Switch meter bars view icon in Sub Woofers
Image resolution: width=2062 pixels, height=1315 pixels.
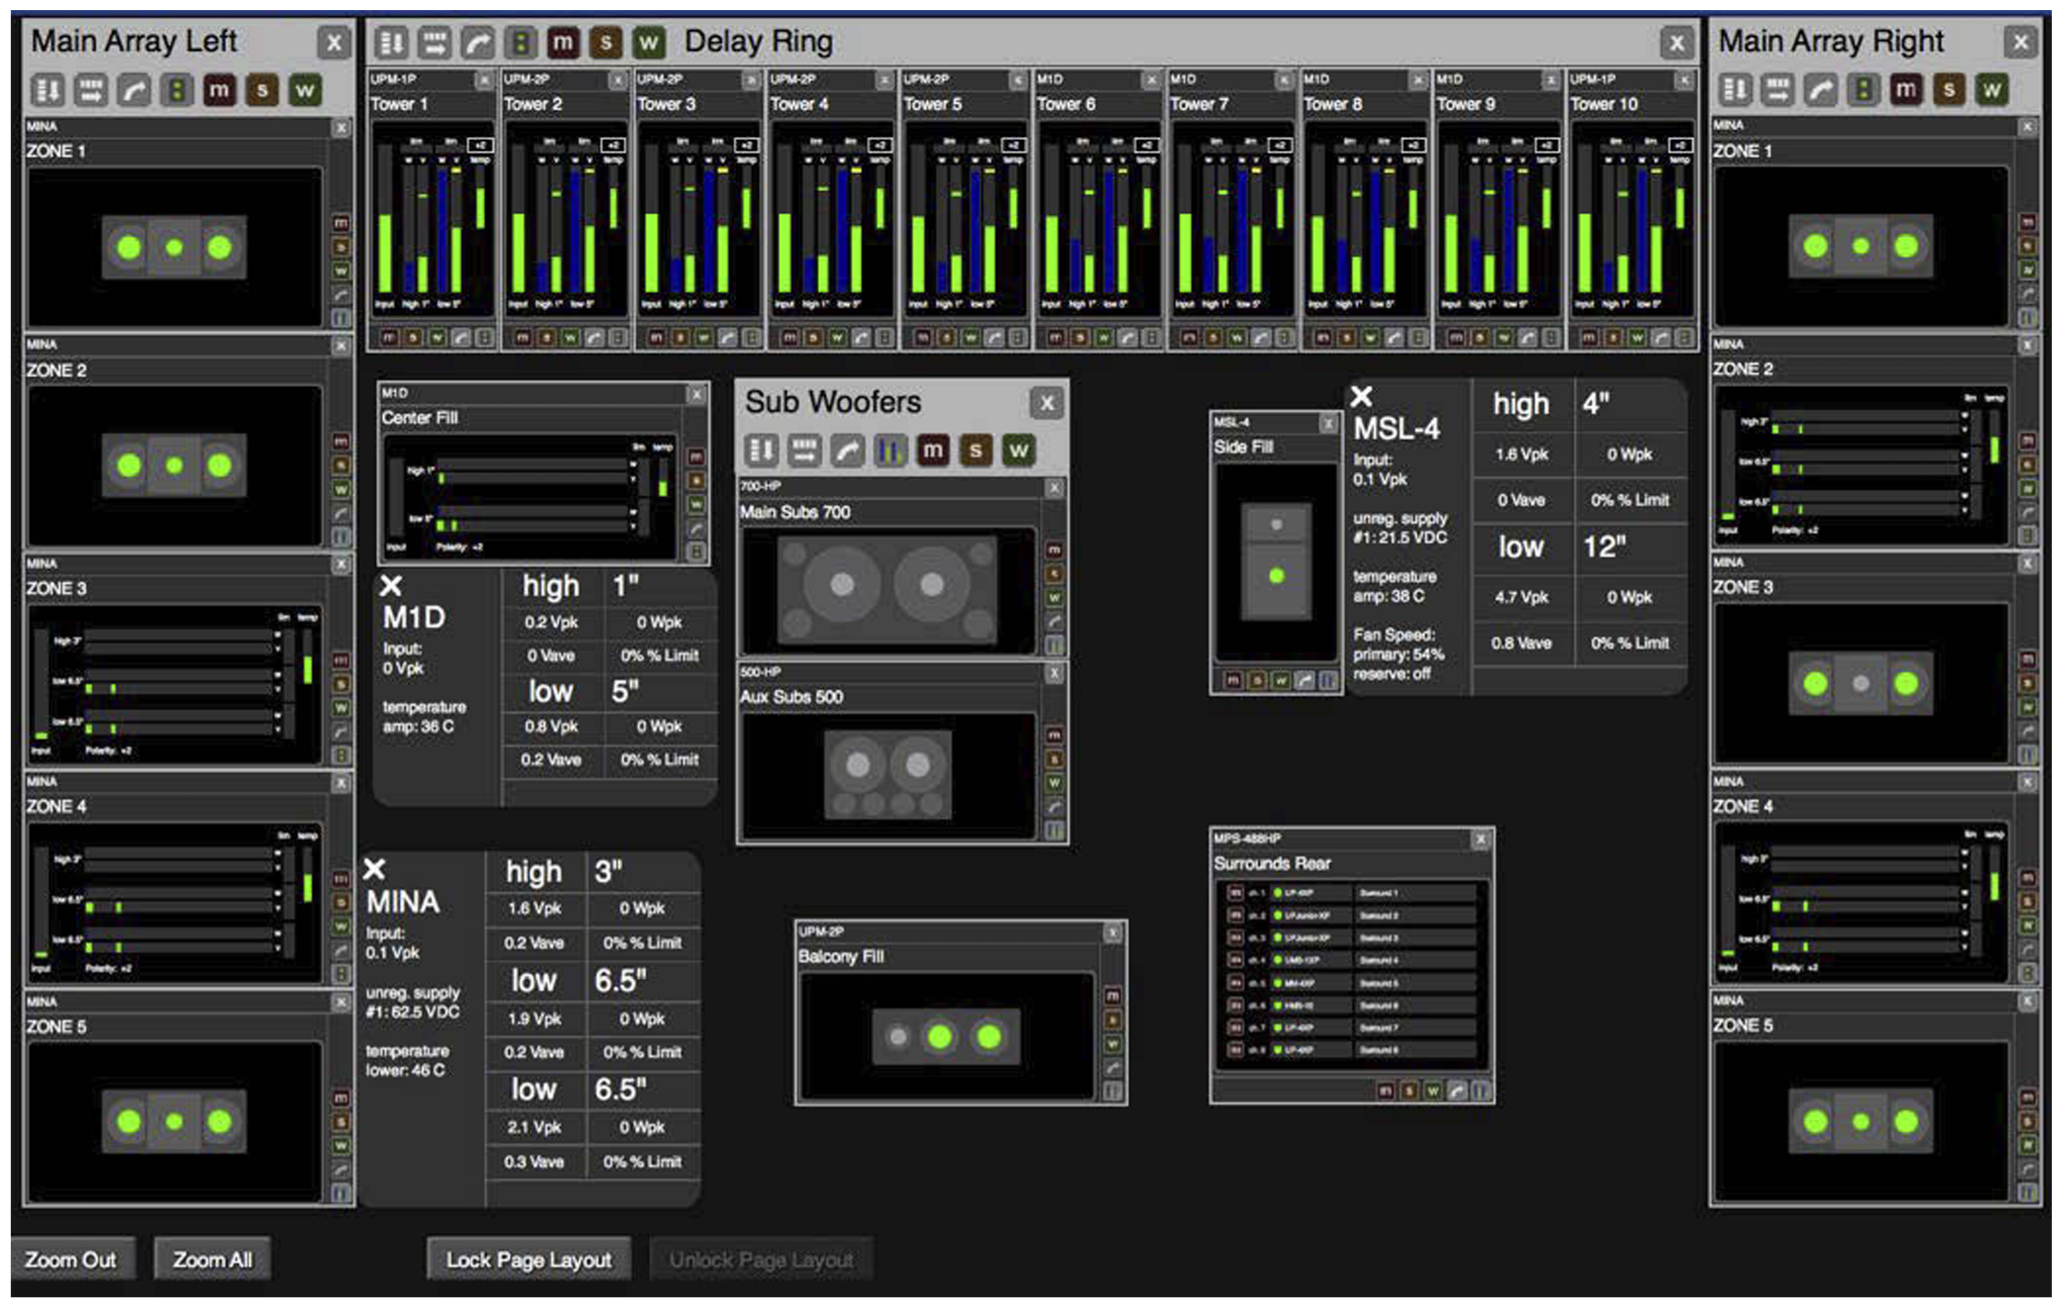point(889,451)
